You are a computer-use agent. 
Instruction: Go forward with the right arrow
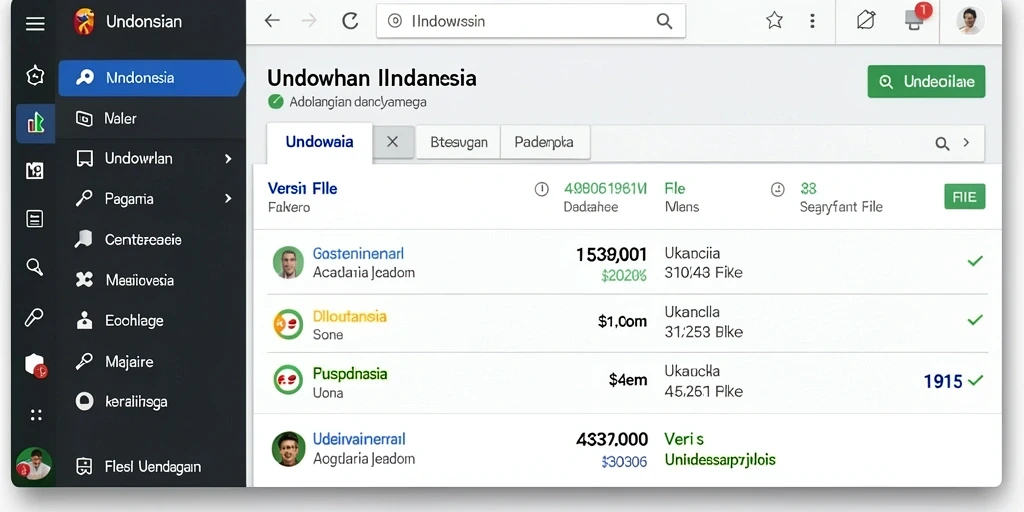coord(308,21)
